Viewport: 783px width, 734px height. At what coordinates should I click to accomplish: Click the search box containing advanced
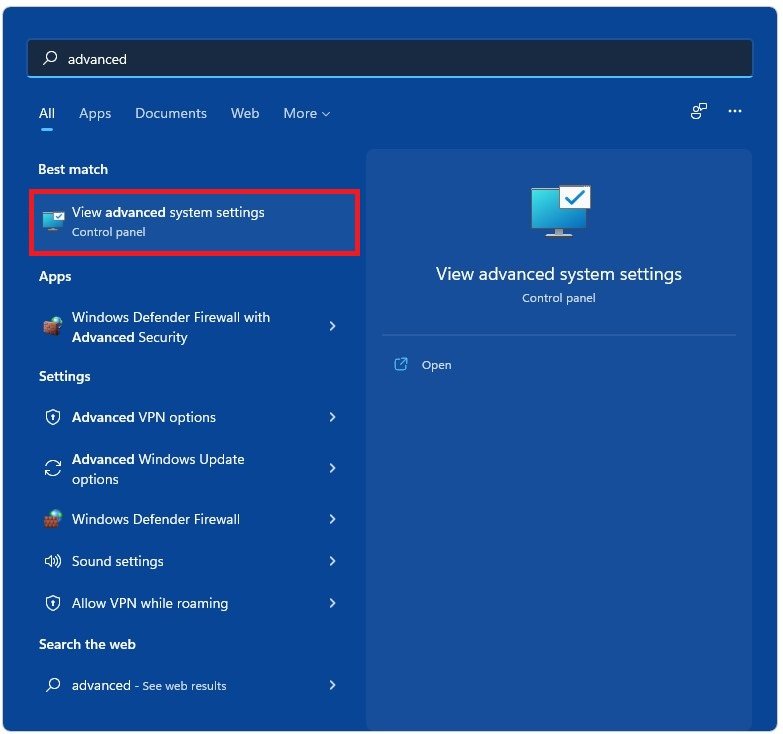(x=390, y=58)
